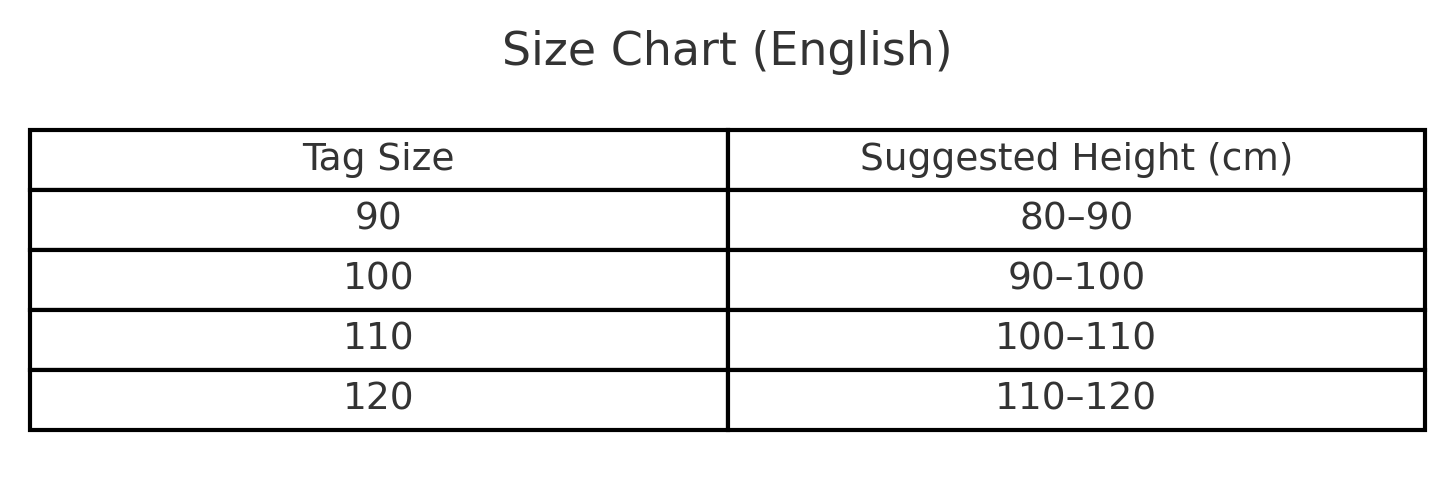Click the word "Size" in the Tag Size header
Screen dimensions: 1455x483
pyautogui.click(x=412, y=159)
